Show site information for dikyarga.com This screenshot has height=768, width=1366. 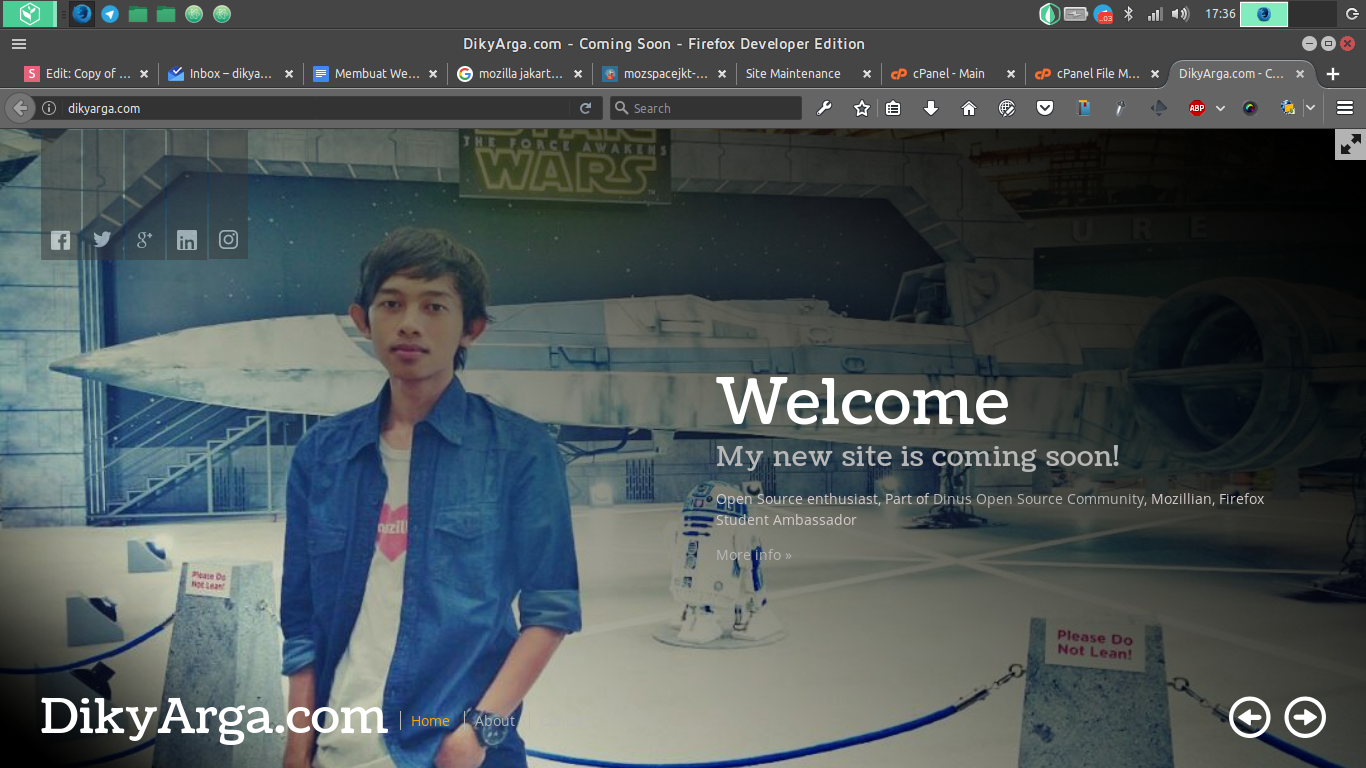point(49,108)
